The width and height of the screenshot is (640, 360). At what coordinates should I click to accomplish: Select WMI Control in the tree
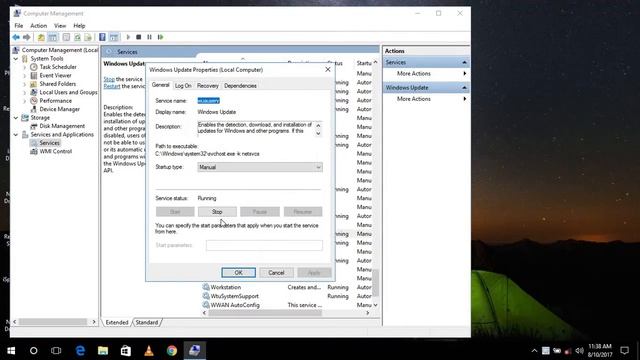(x=56, y=151)
